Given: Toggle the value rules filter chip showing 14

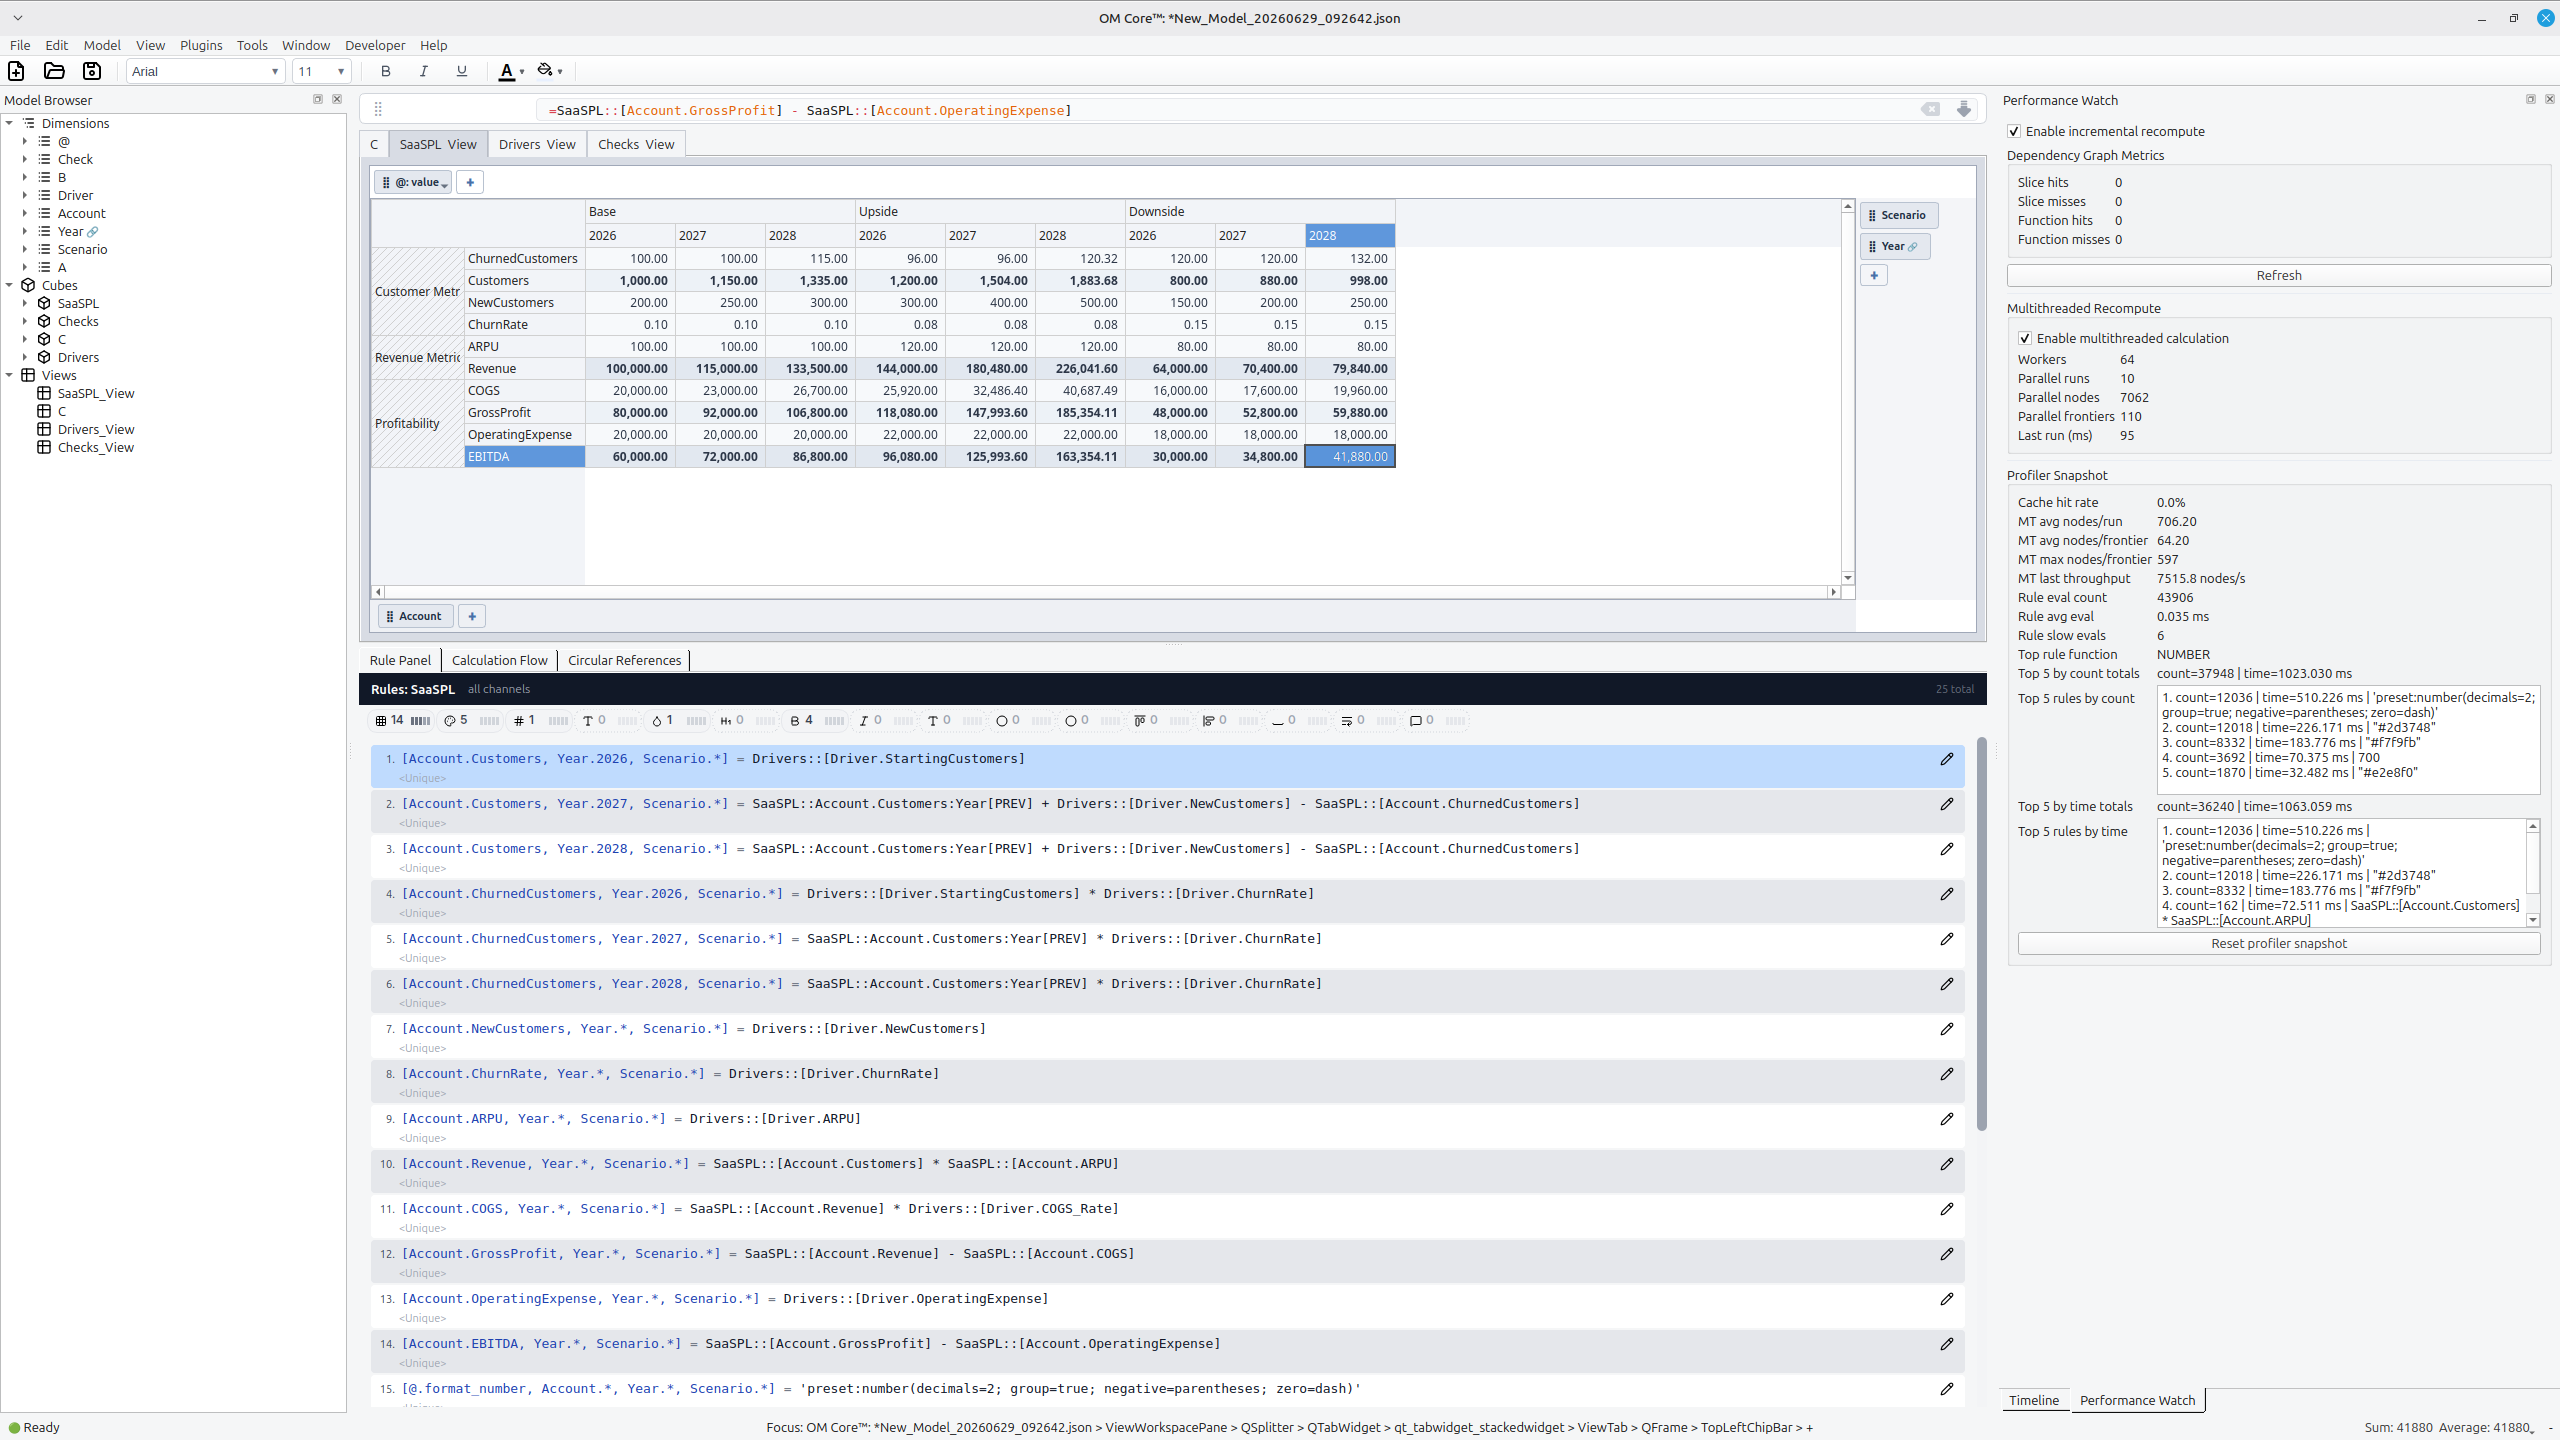Looking at the screenshot, I should pyautogui.click(x=402, y=720).
